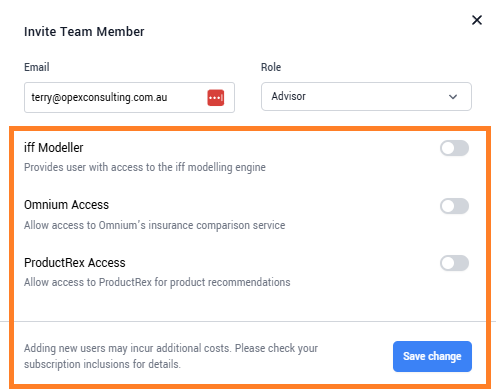Image resolution: width=496 pixels, height=390 pixels.
Task: Click ProductRex Access heading text
Action: coord(75,263)
